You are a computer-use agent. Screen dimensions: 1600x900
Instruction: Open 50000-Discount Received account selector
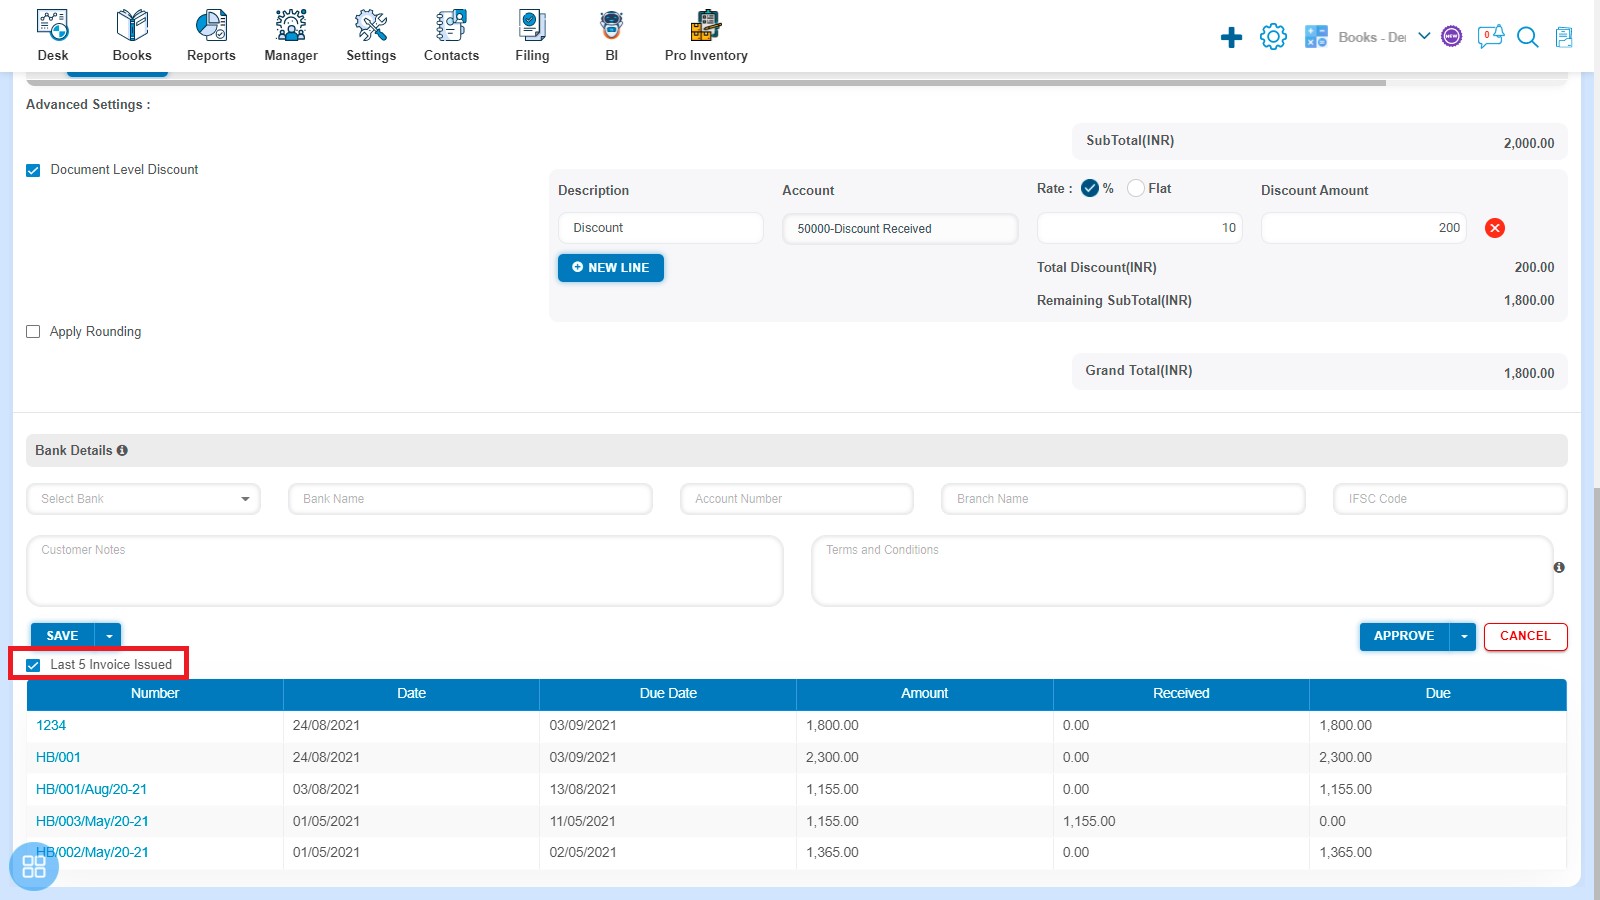(x=900, y=228)
